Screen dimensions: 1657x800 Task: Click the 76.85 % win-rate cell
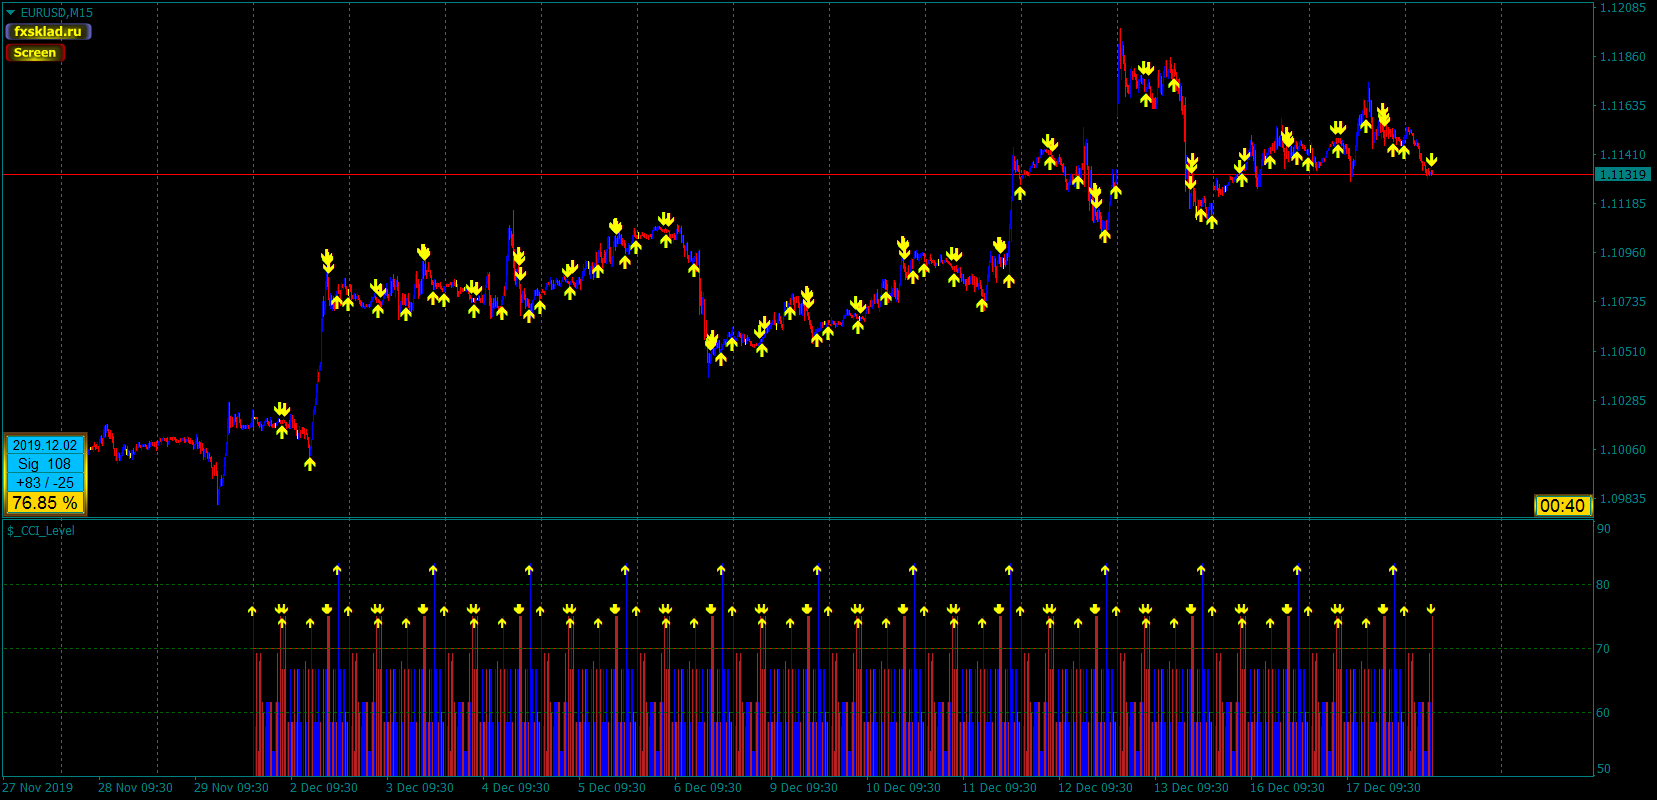point(45,503)
